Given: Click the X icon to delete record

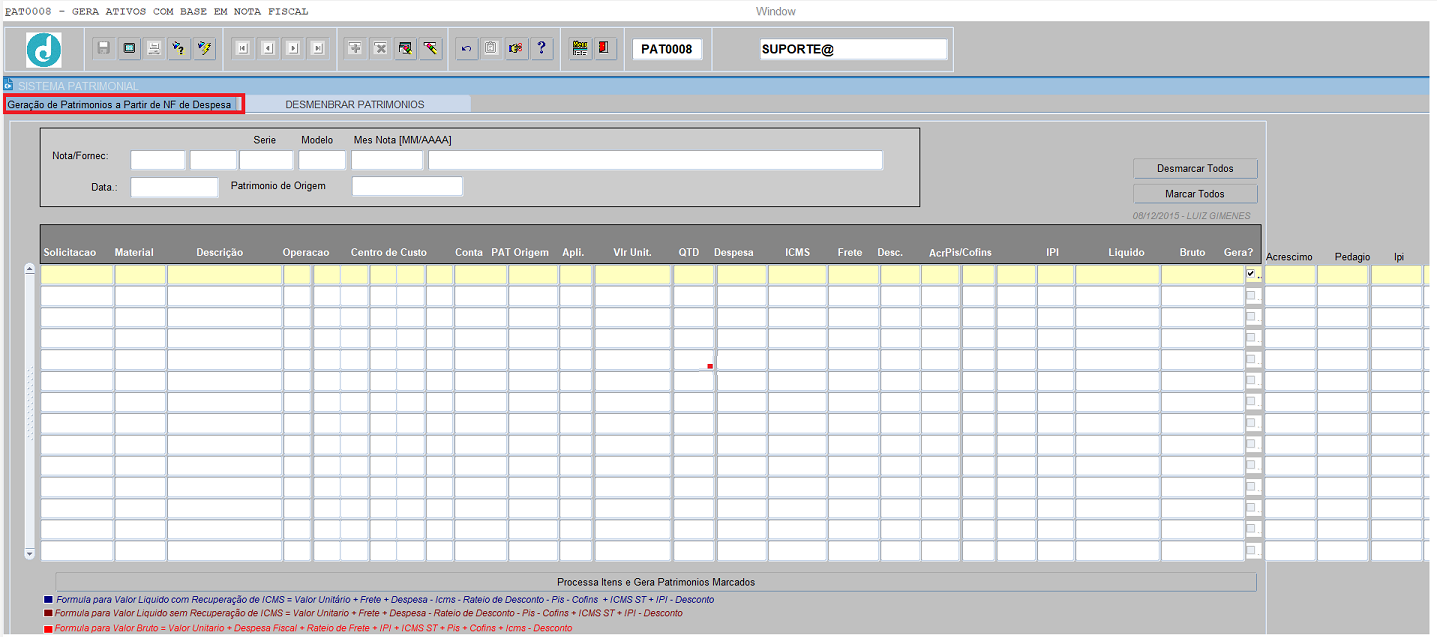Looking at the screenshot, I should 380,48.
